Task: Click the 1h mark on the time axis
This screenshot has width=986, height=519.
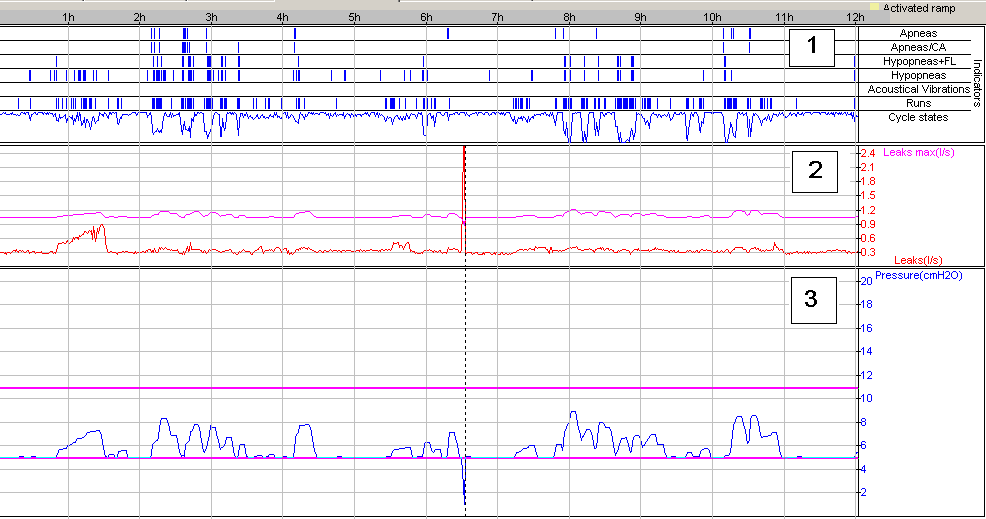Action: coord(67,18)
